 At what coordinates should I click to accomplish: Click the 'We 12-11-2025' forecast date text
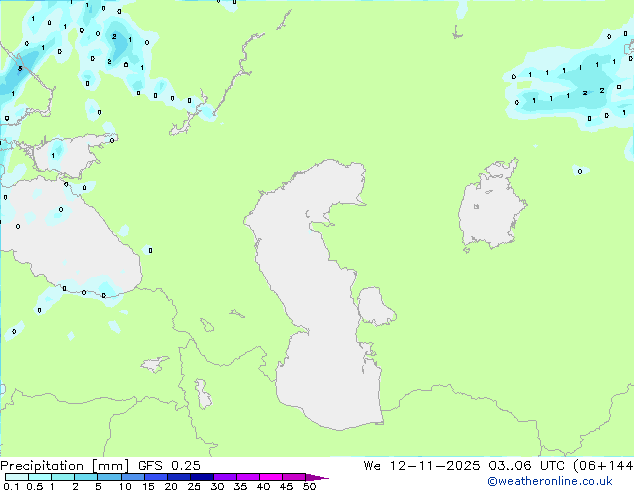422,466
